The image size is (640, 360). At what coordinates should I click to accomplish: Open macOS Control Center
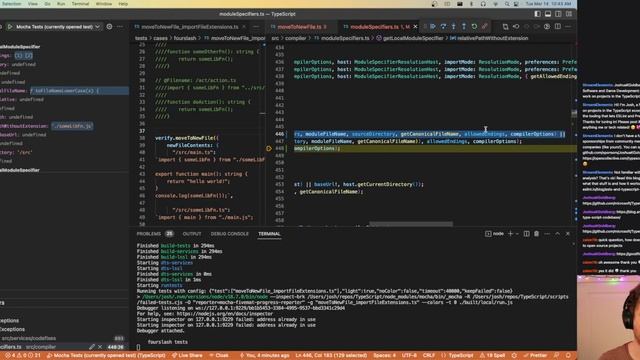click(x=516, y=4)
